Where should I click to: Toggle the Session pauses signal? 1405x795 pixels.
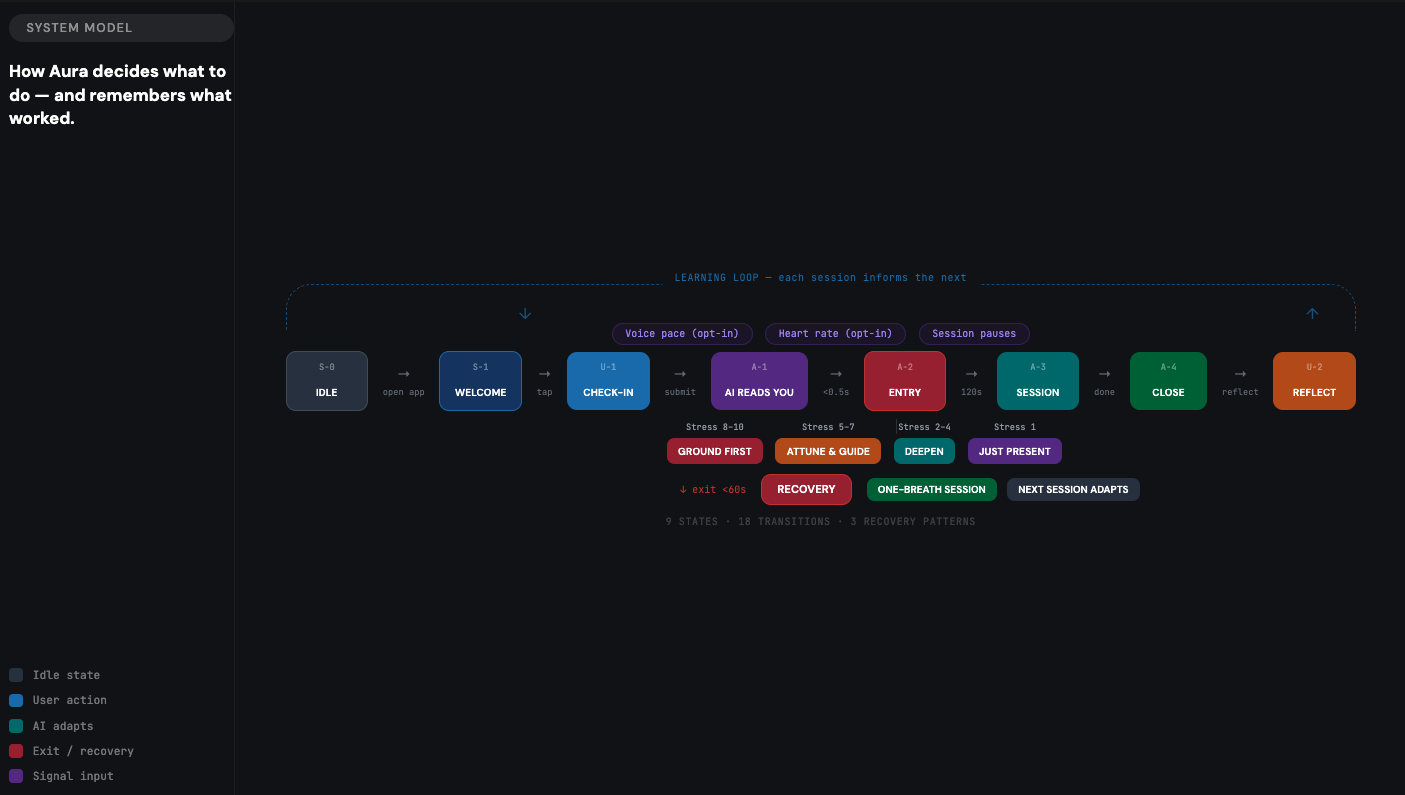click(x=973, y=334)
